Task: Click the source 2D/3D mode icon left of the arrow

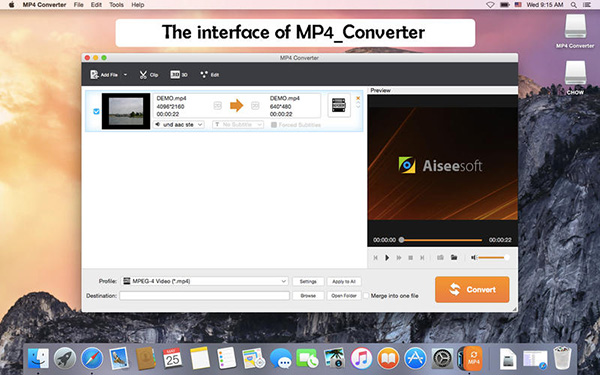Action: click(217, 106)
